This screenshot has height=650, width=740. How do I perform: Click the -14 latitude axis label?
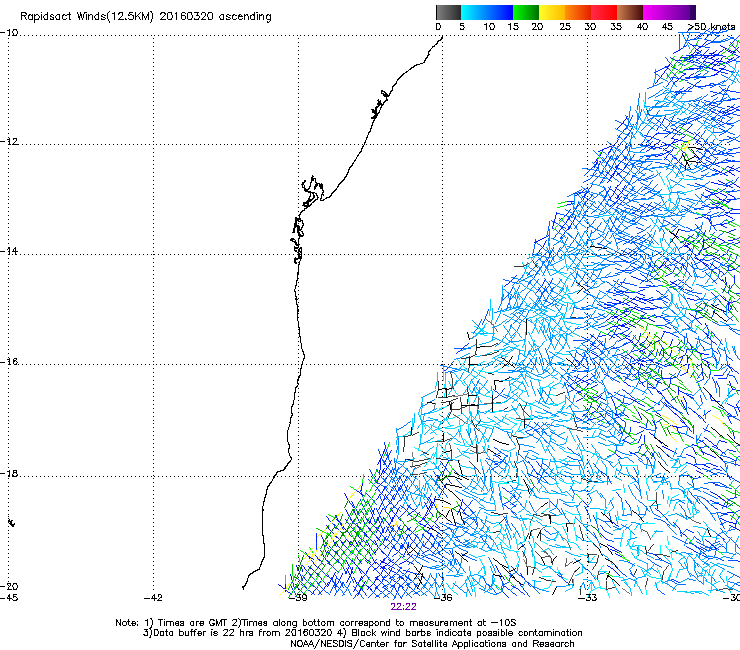9,251
